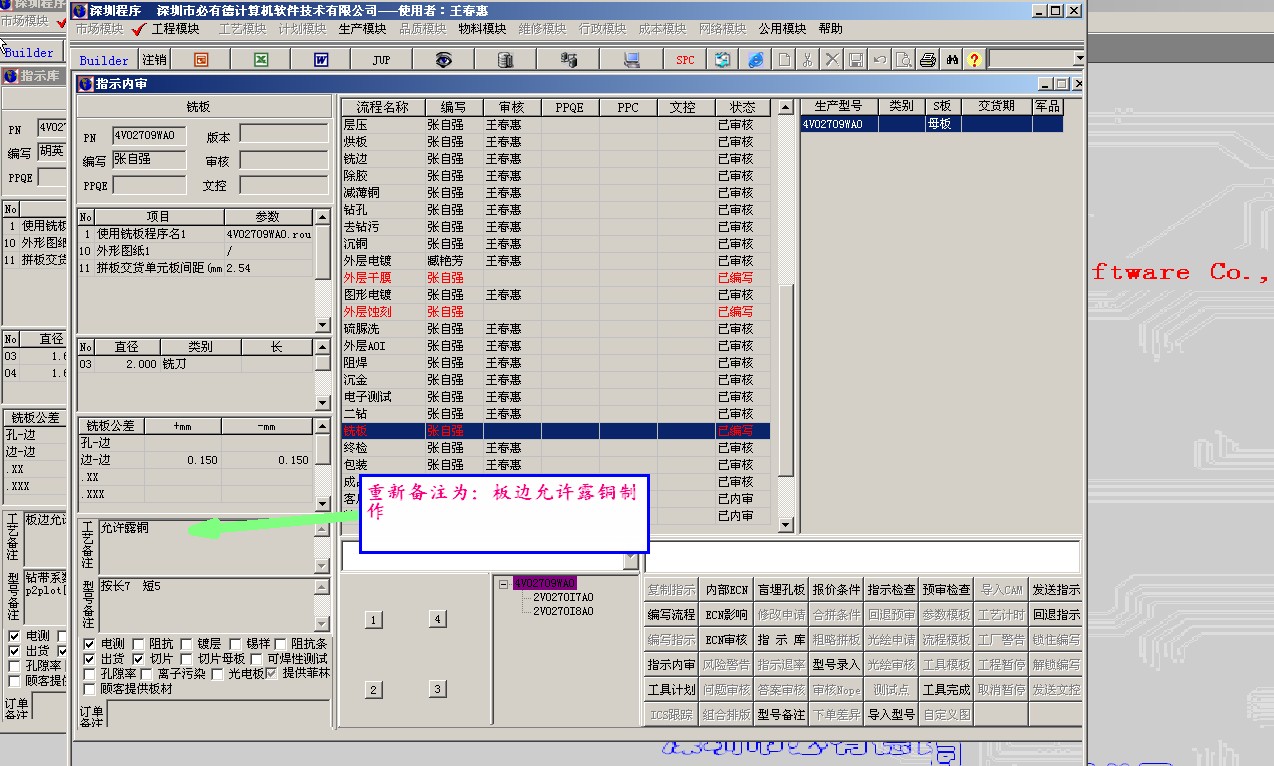Click the 注销 logout toolbar button
The width and height of the screenshot is (1274, 766).
pos(154,60)
